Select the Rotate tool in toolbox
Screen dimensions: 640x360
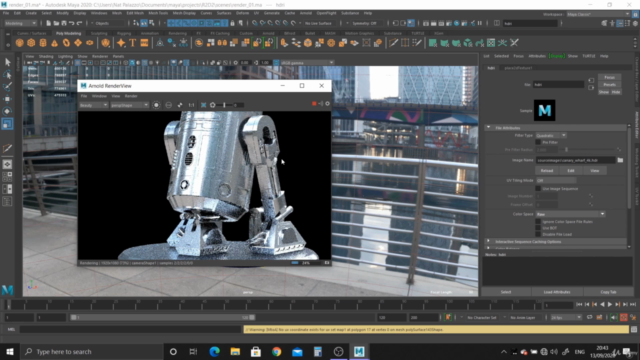[x=7, y=111]
